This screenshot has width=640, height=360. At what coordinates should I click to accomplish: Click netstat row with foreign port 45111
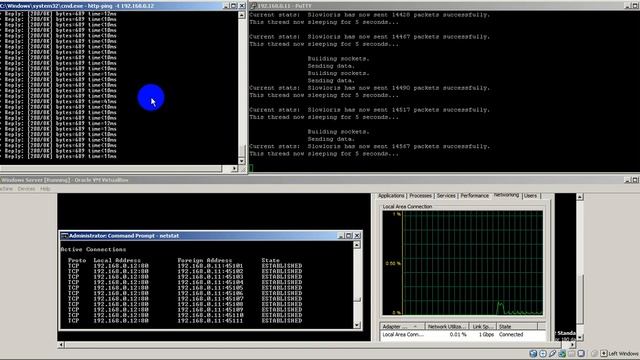[x=185, y=321]
